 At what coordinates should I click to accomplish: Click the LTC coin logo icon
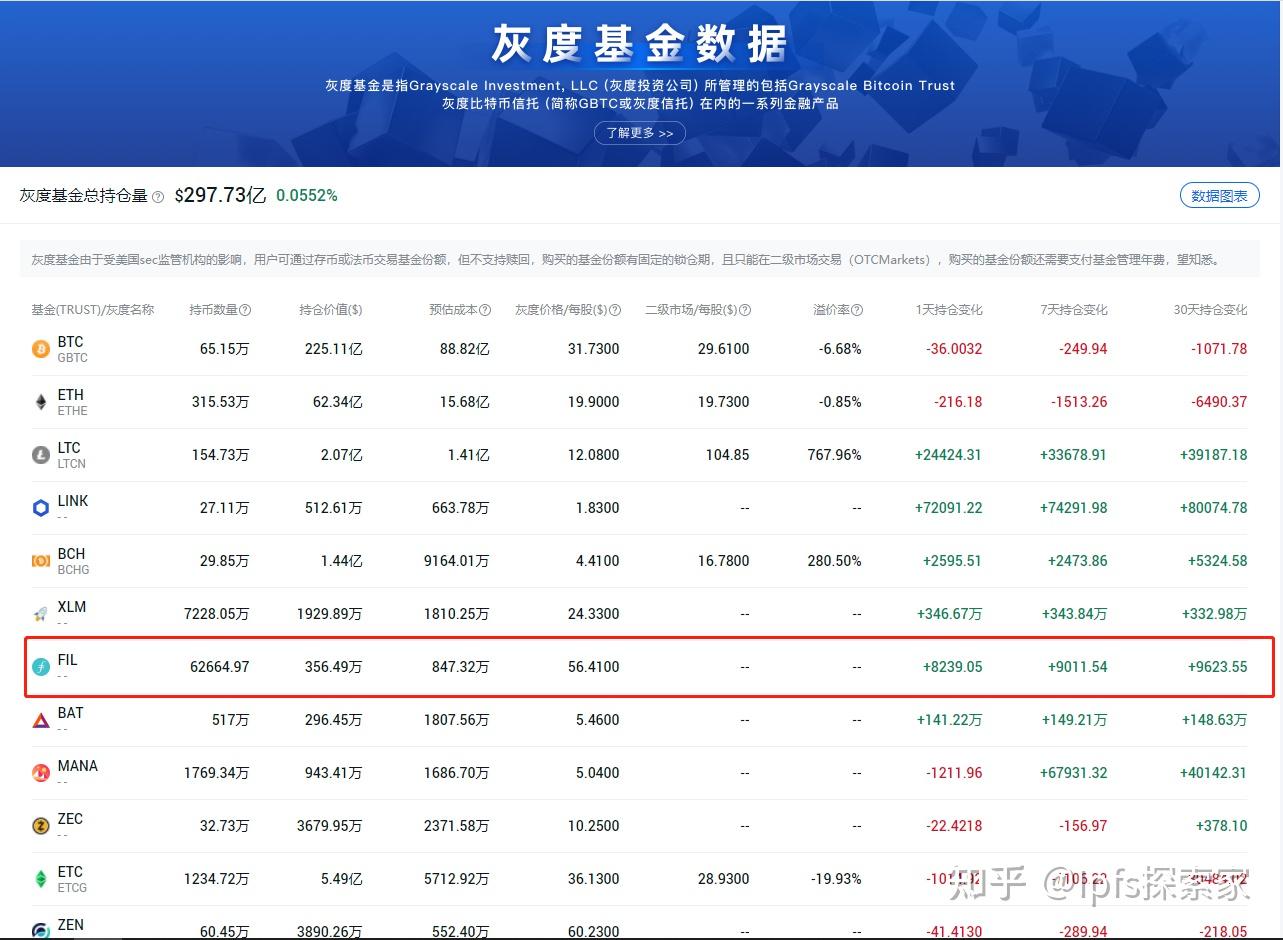coord(40,455)
